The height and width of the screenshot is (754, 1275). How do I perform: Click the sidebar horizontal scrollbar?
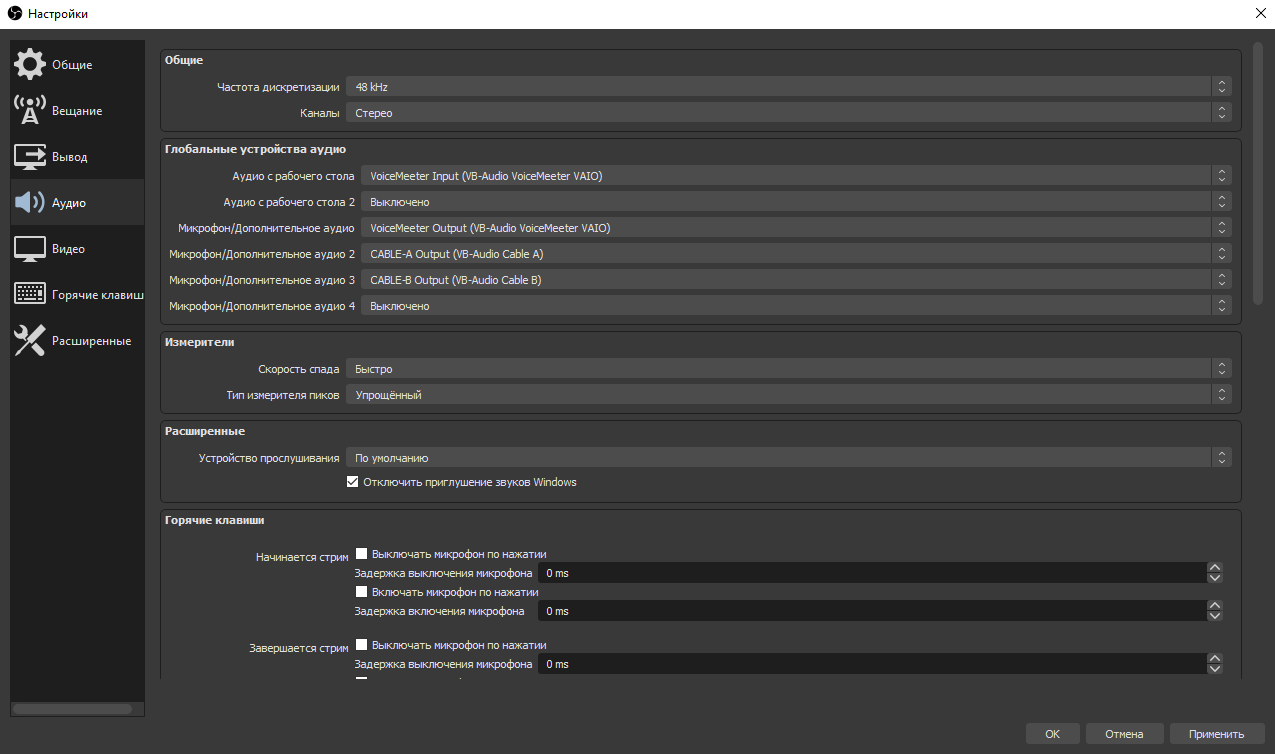pos(72,709)
